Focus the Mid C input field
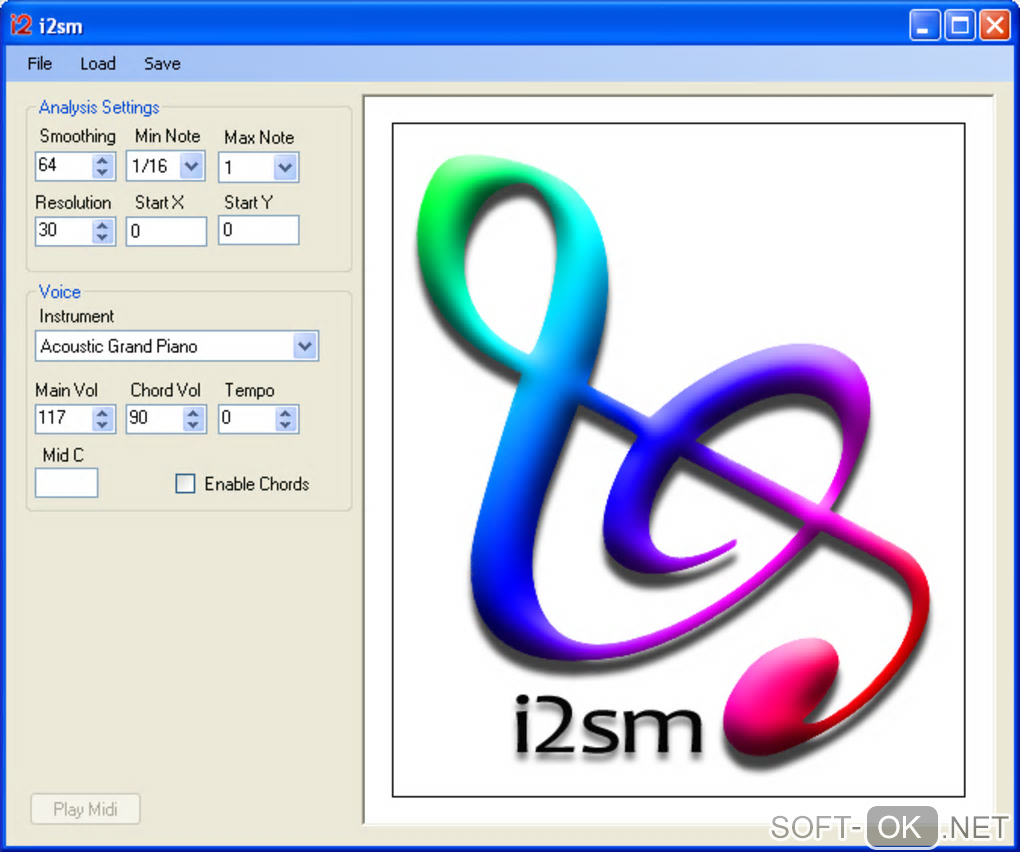 tap(66, 483)
